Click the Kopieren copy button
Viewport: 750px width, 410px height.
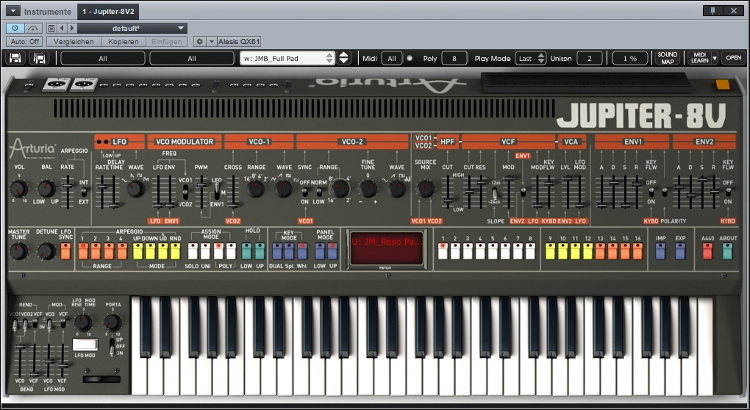123,42
